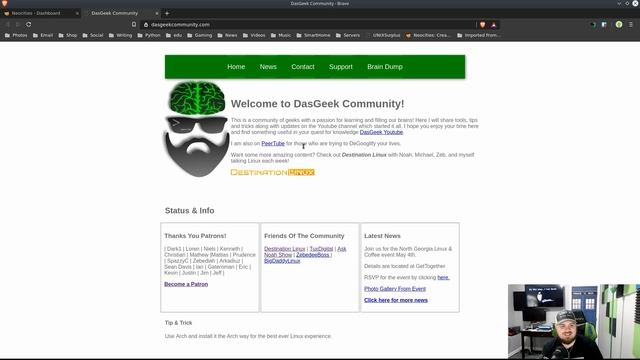Open Contact in green navigation bar
The width and height of the screenshot is (640, 360).
(x=303, y=67)
